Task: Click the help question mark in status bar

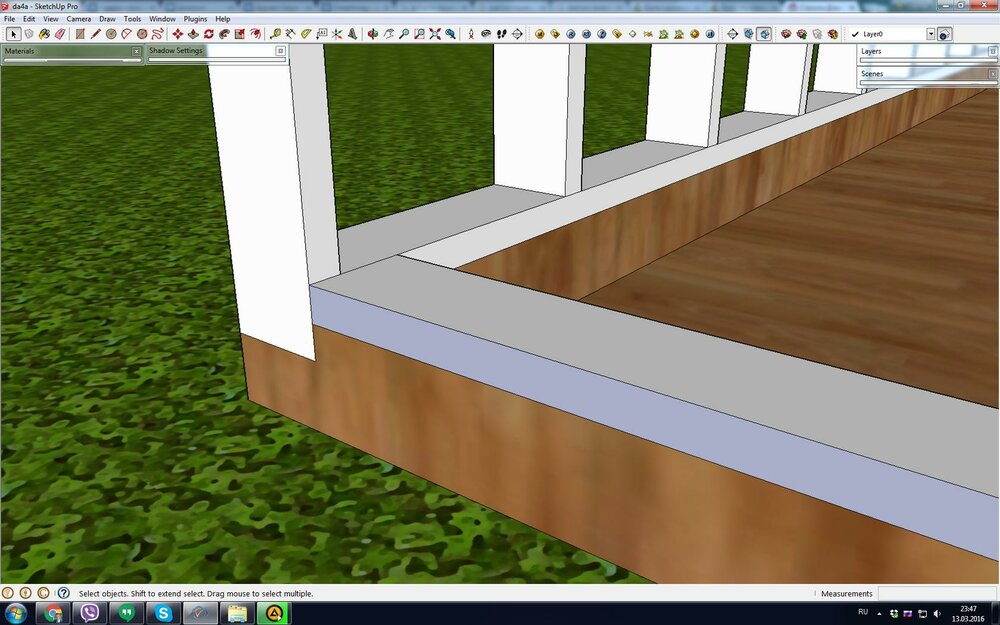Action: tap(63, 593)
